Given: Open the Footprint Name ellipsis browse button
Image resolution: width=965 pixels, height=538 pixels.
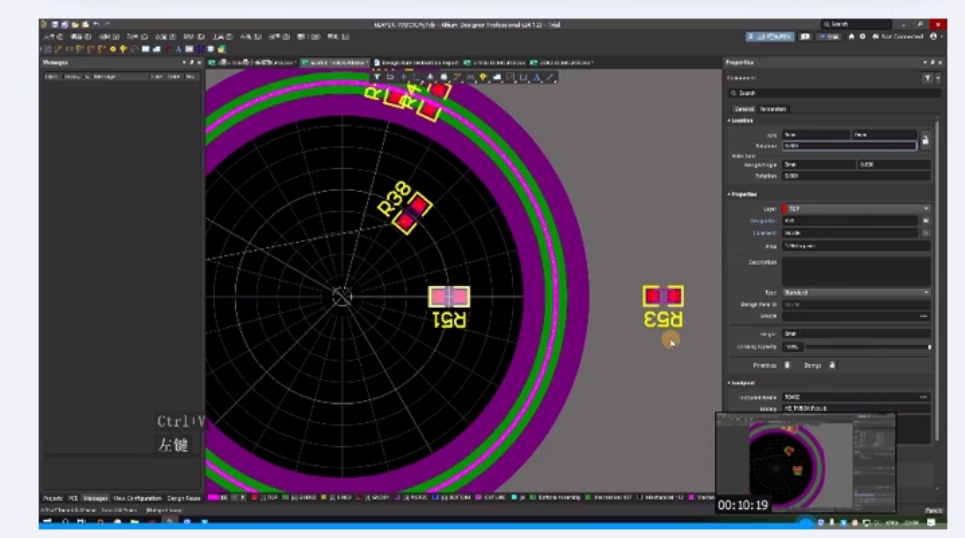Looking at the screenshot, I should tap(923, 397).
